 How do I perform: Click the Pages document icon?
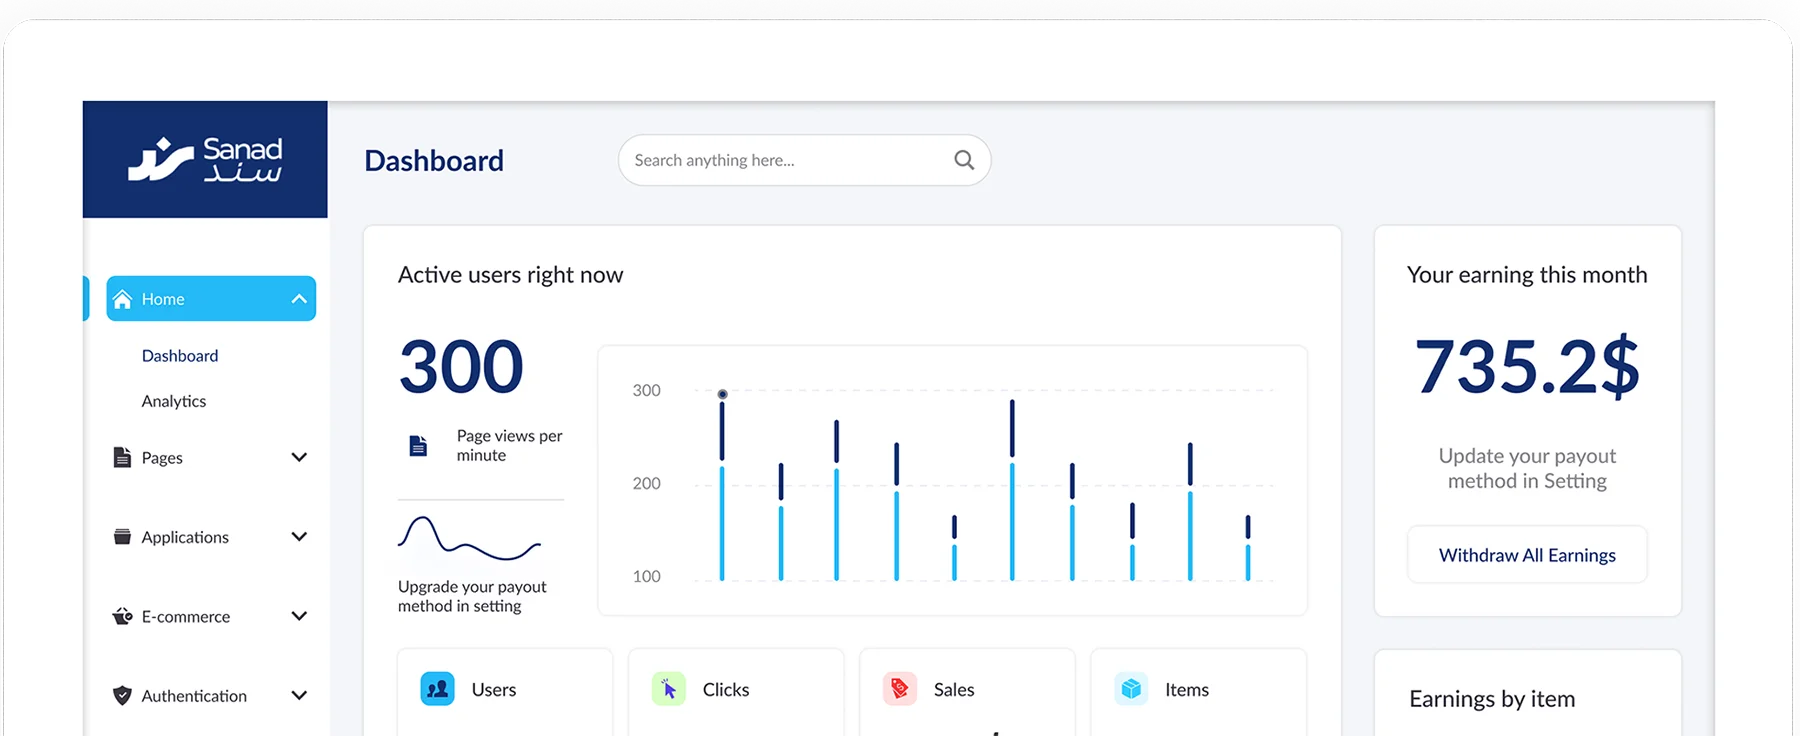[x=123, y=457]
